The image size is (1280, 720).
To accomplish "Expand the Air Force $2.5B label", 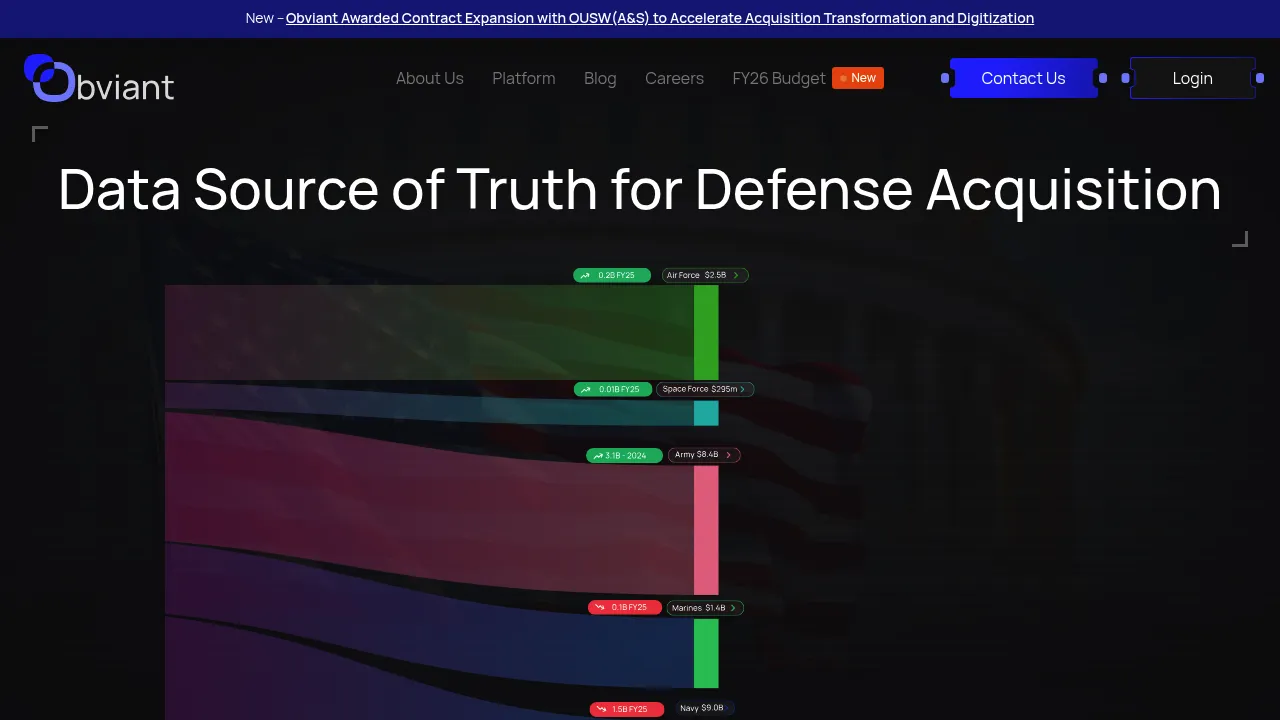I will click(x=705, y=275).
